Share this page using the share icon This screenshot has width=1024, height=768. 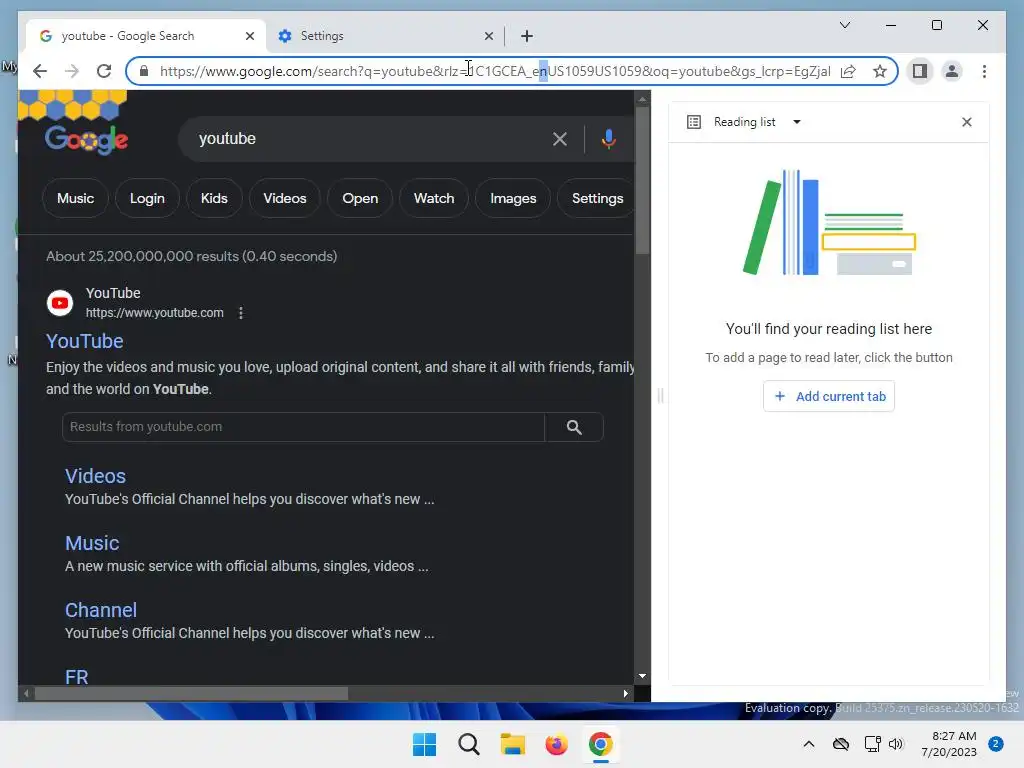[x=848, y=71]
